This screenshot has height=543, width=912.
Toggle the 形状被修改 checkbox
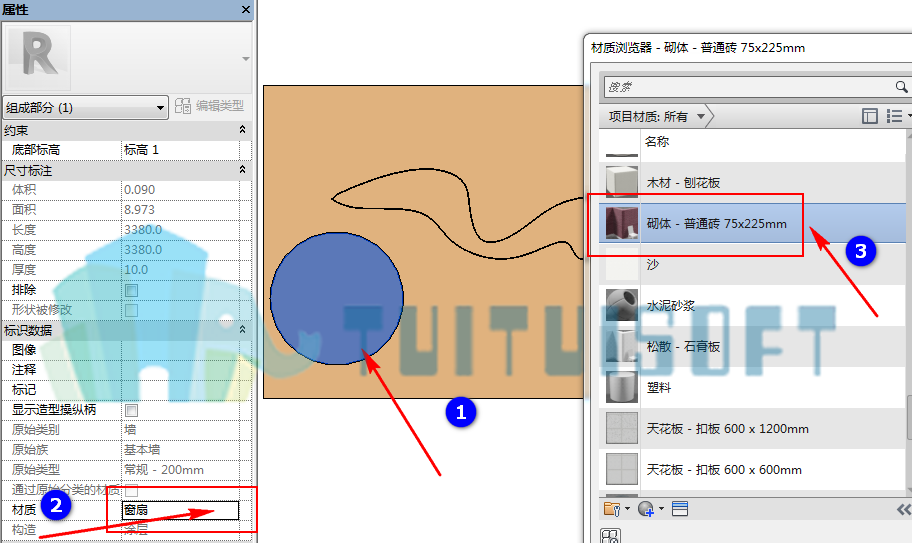(x=131, y=310)
